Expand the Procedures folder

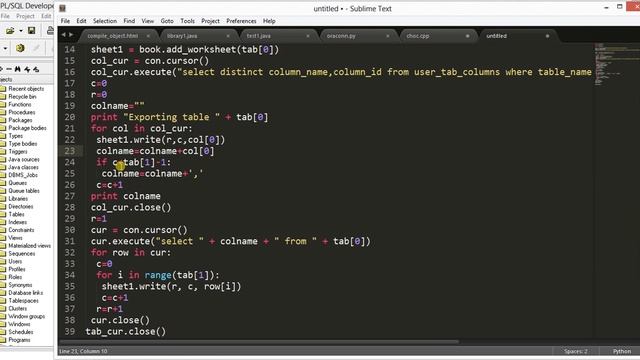pos(22,112)
